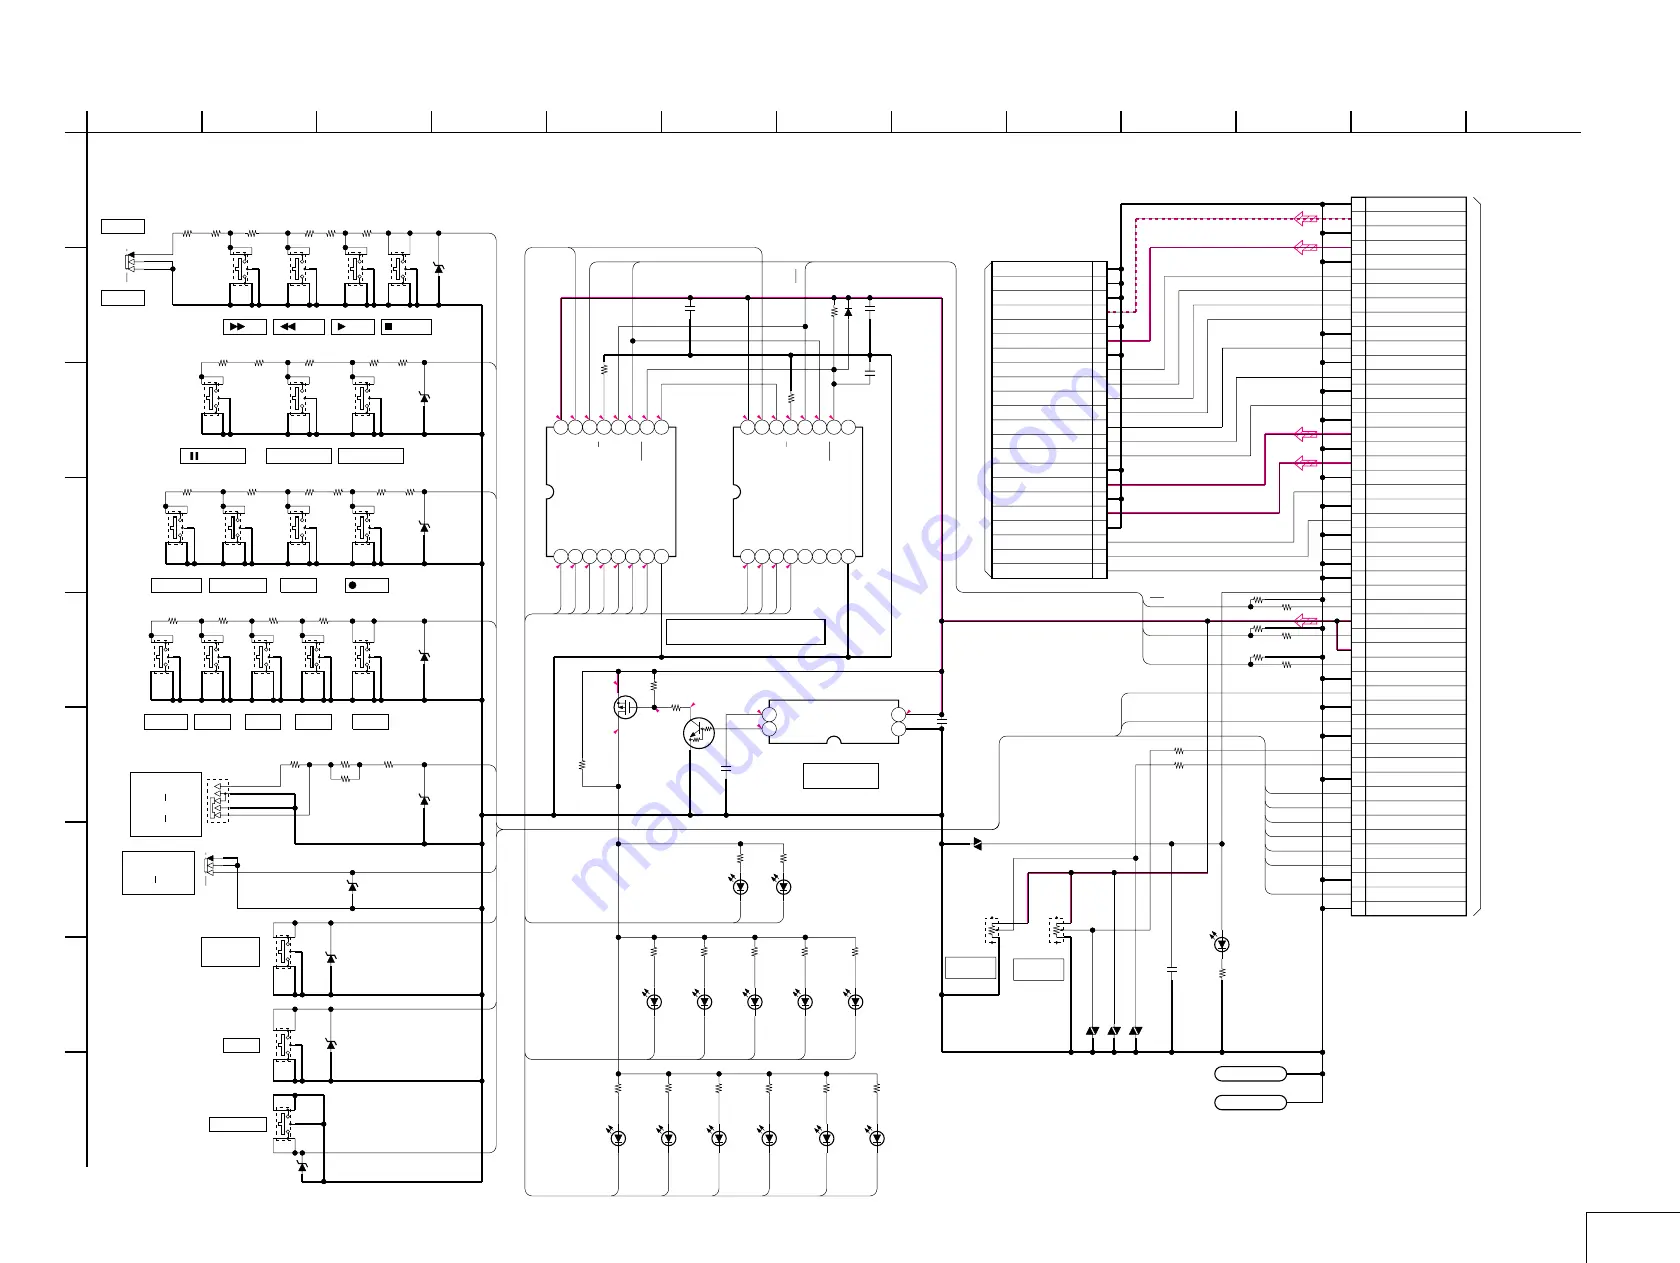Click the stop square symbol label box
Screen dimensions: 1680x1263
[406, 327]
